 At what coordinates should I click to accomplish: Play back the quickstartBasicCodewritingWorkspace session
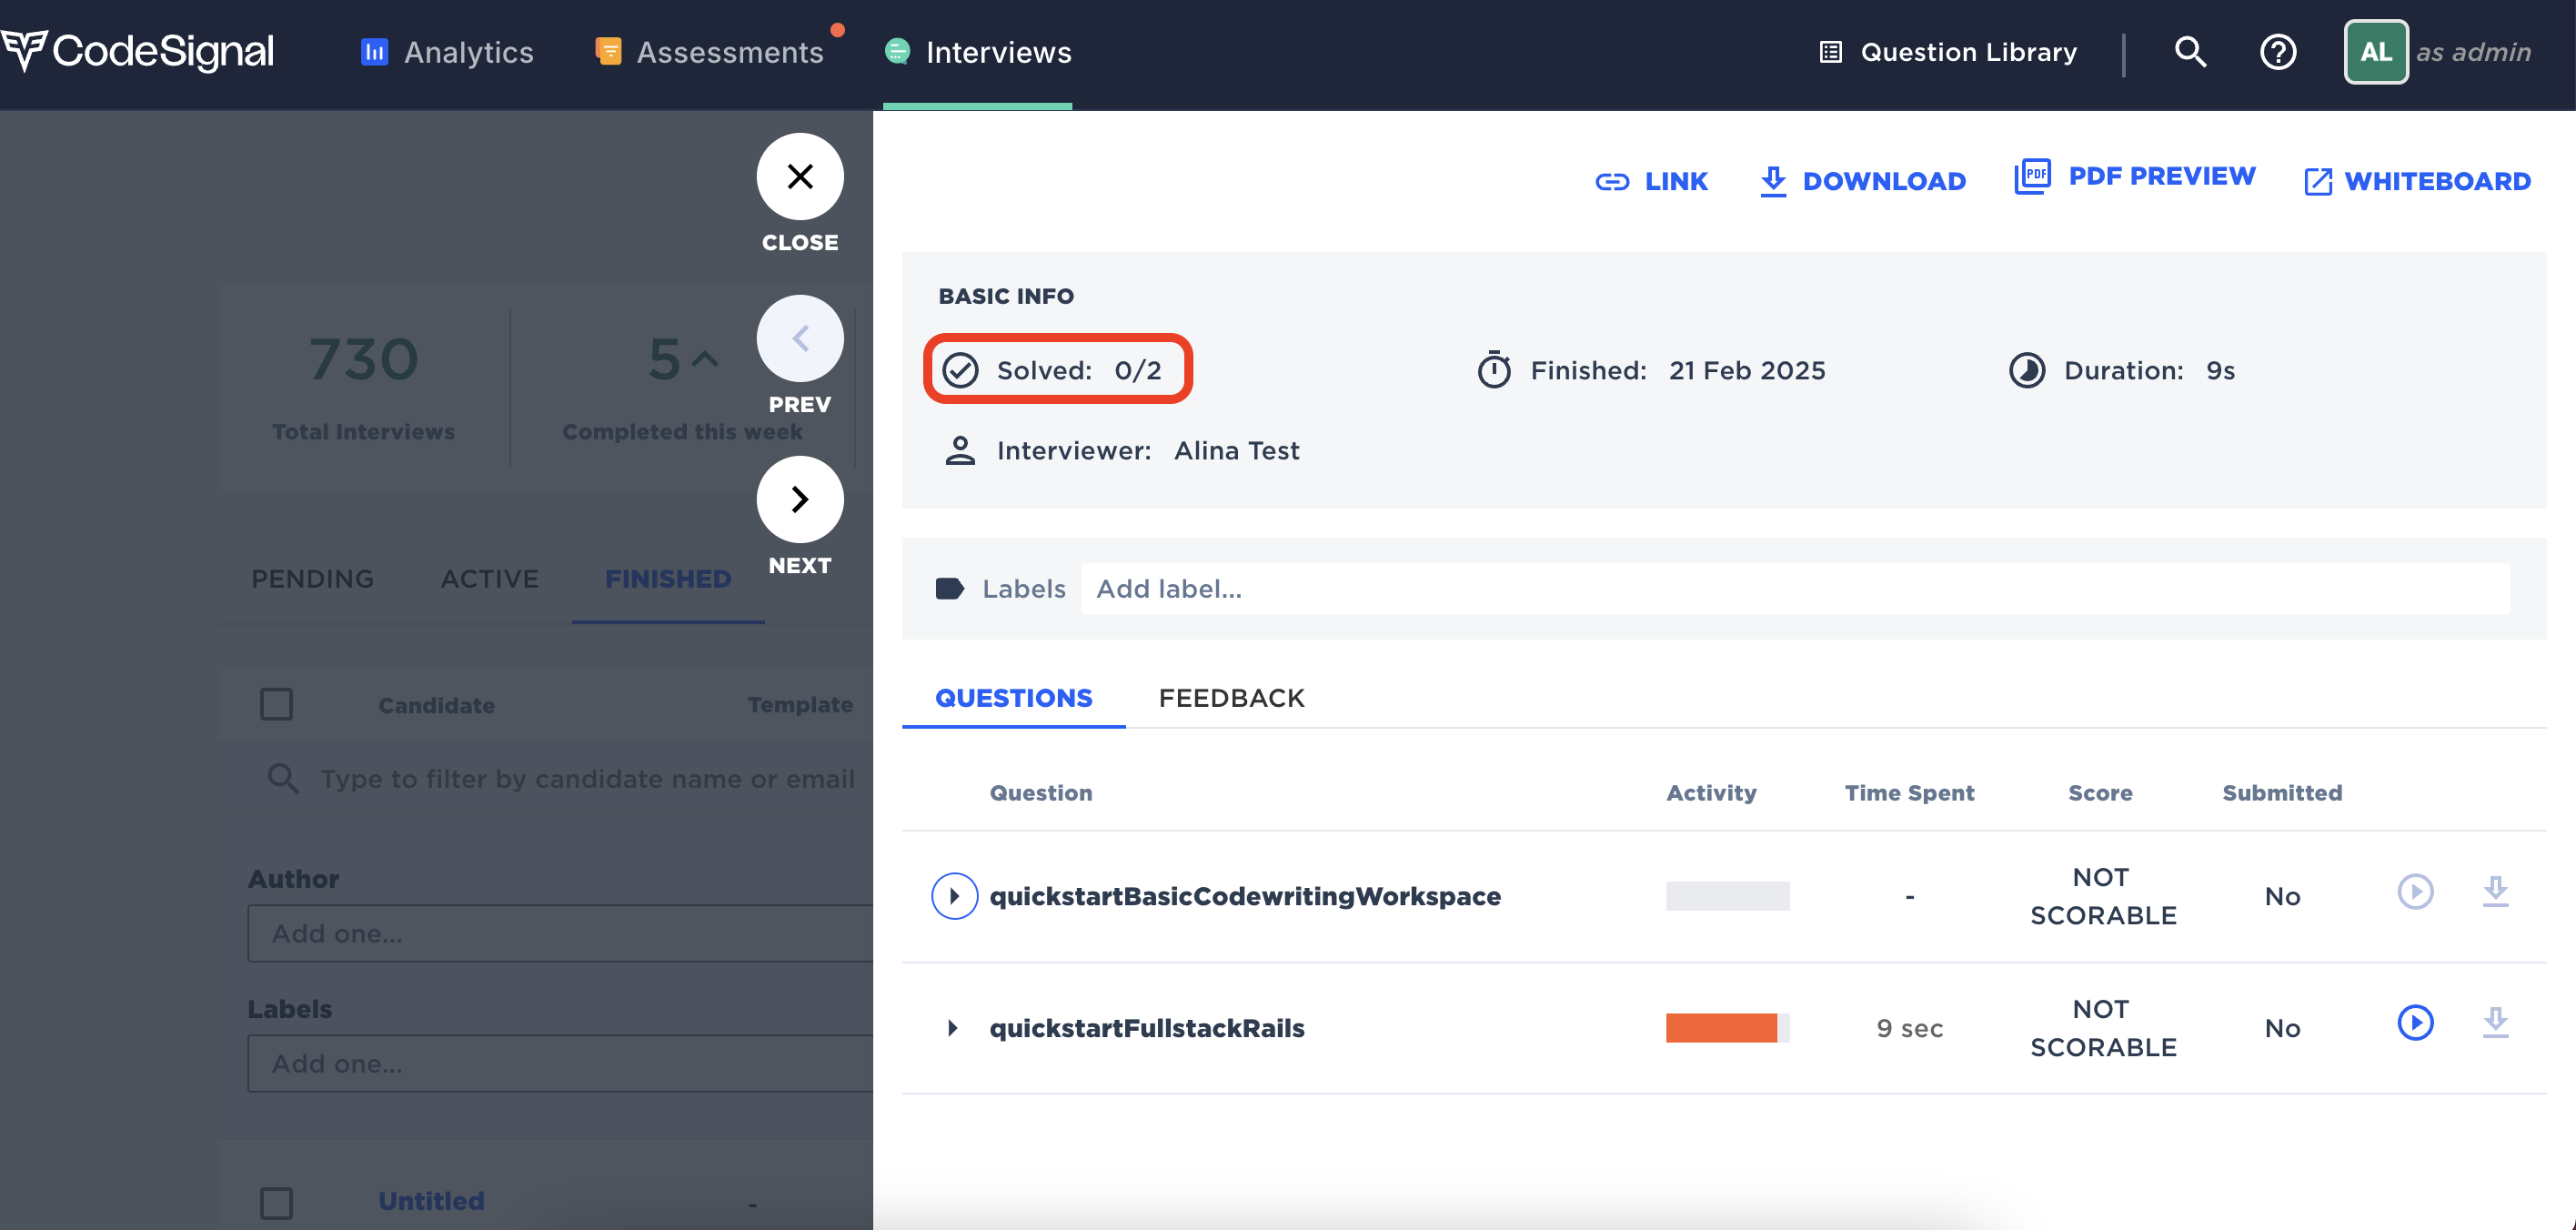click(x=2415, y=891)
